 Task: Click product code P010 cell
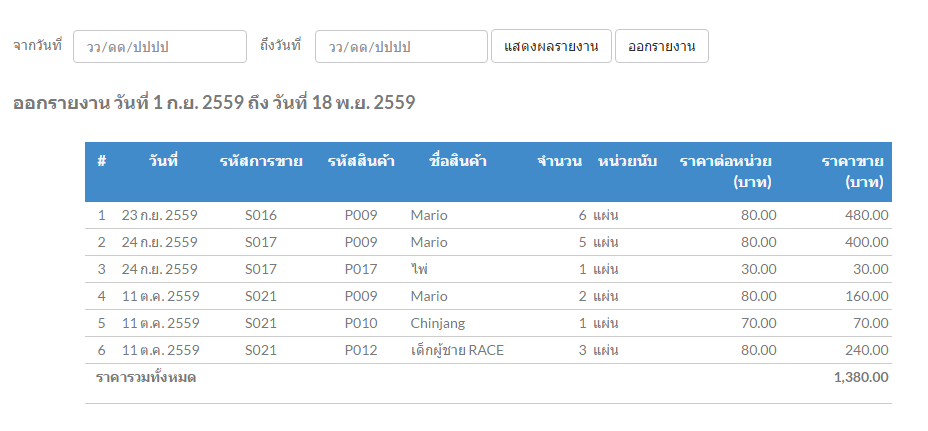click(x=361, y=323)
